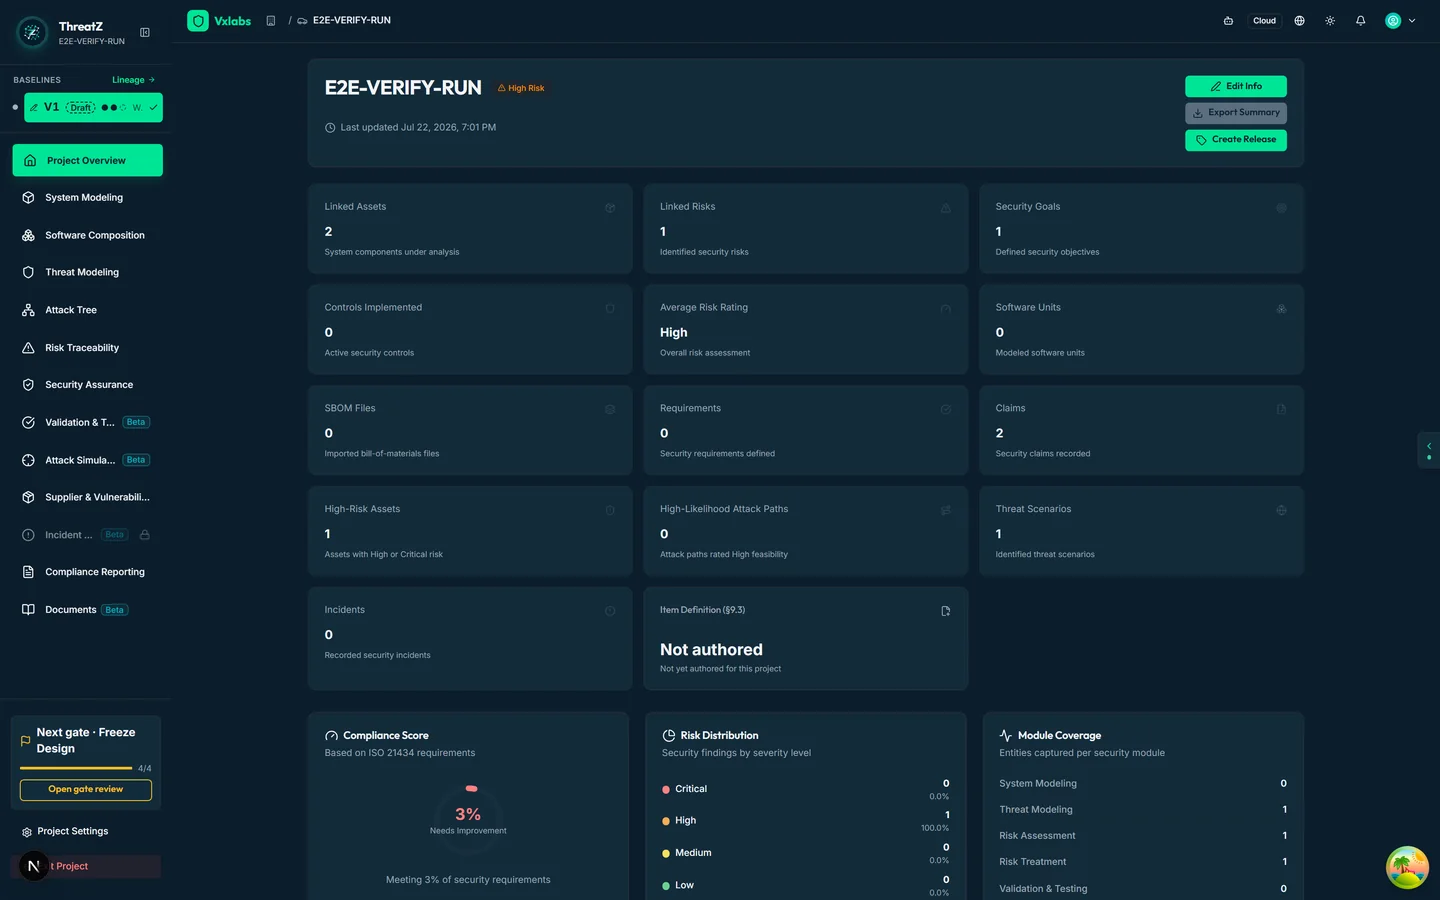Toggle the light/dark theme sun icon

(x=1330, y=21)
